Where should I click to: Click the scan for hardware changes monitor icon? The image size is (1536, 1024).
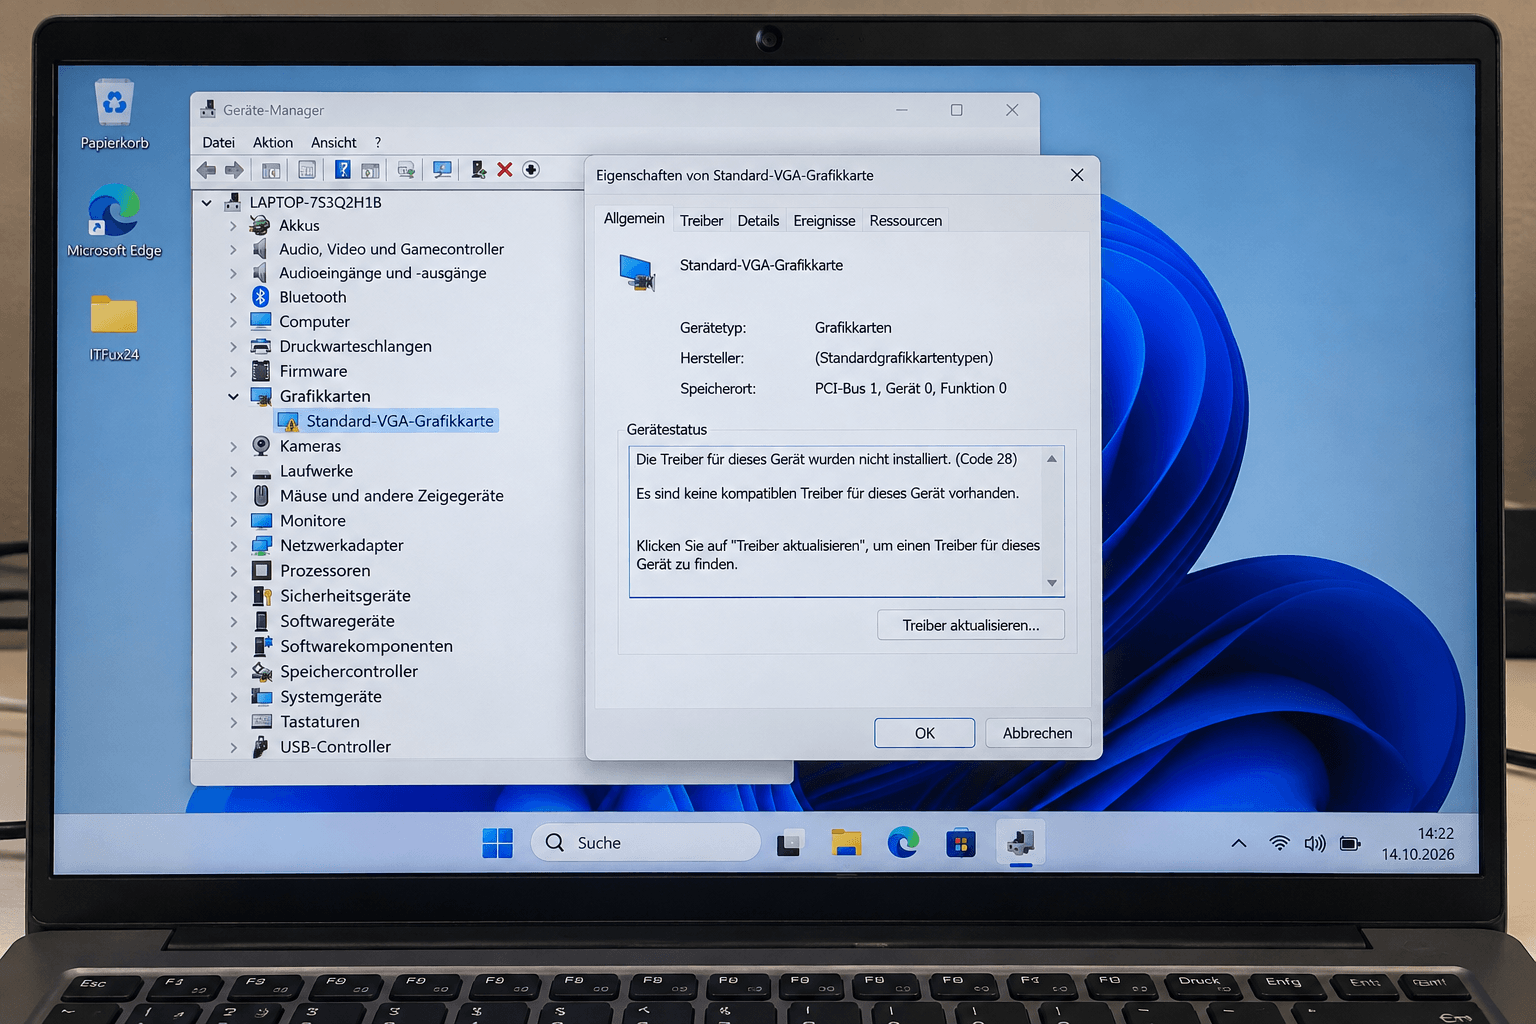[x=442, y=170]
